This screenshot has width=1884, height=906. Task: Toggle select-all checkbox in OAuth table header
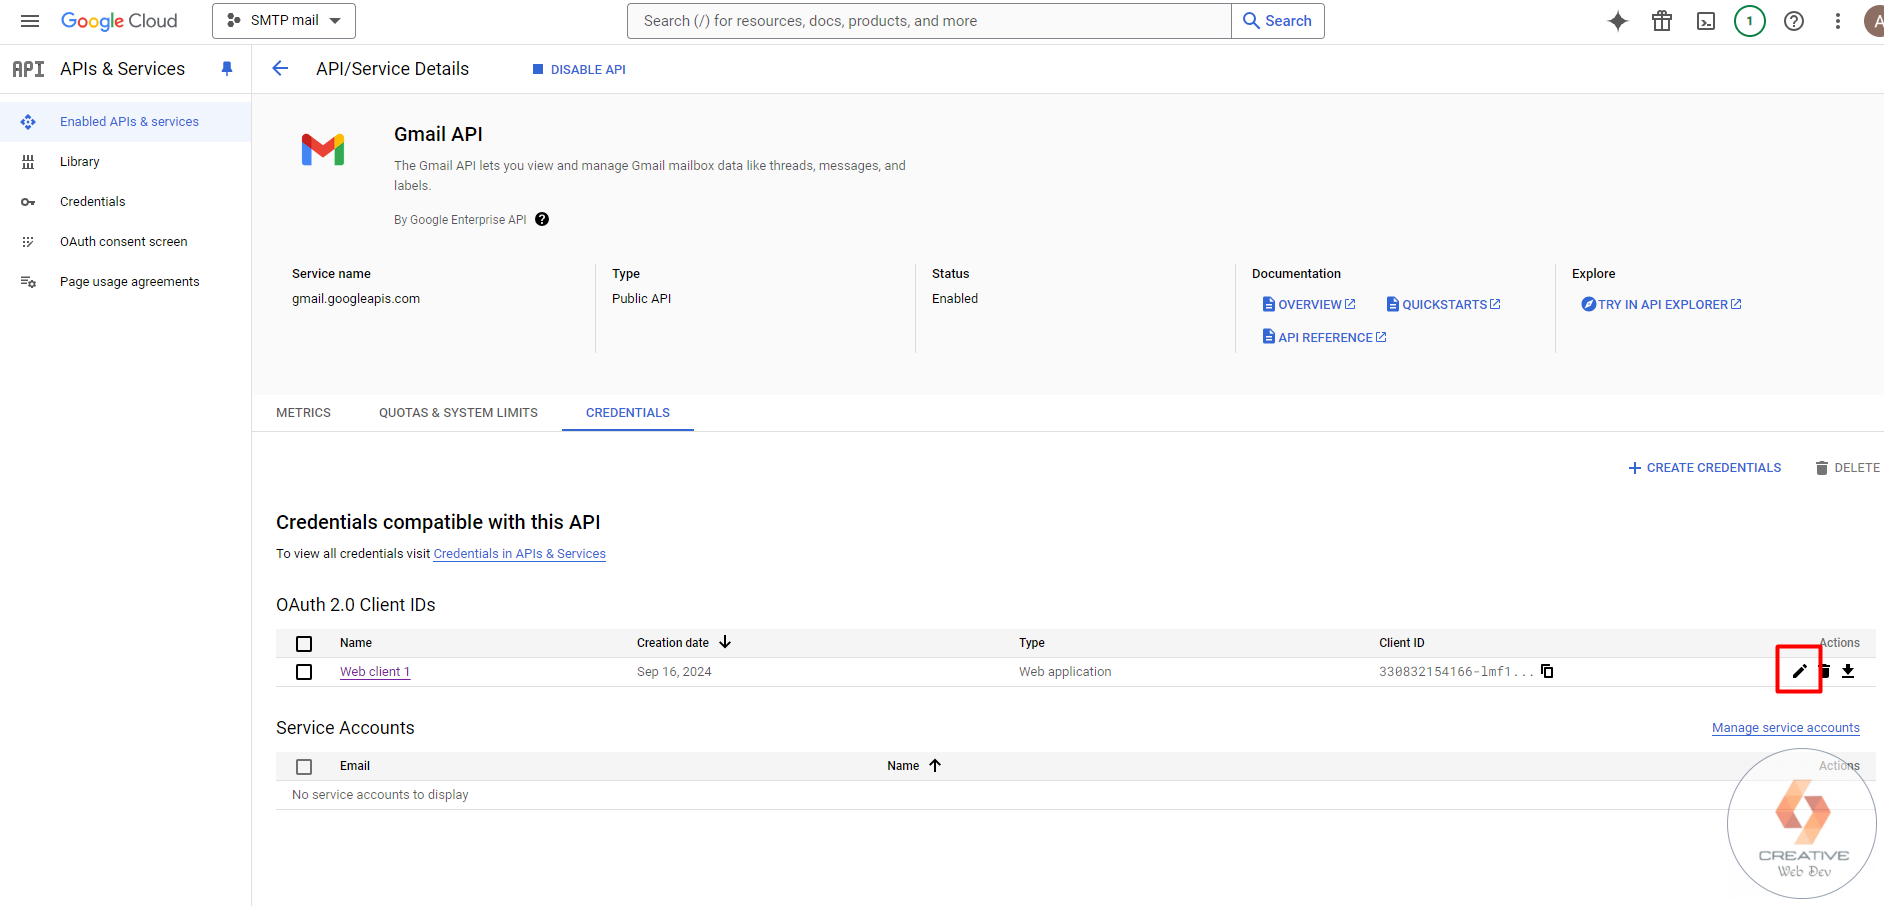tap(304, 644)
